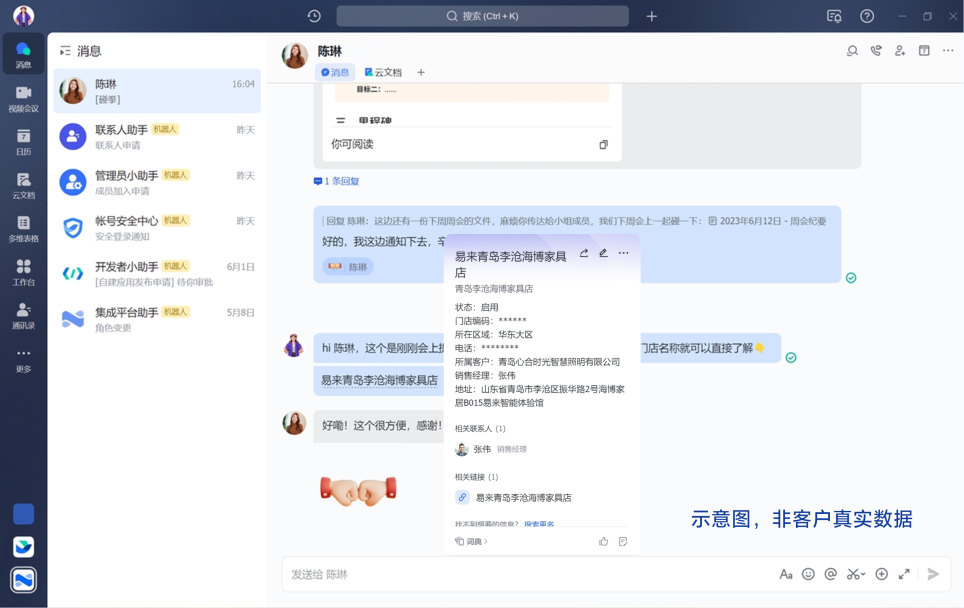Open 帐号安全中心 conversation
Image resolution: width=964 pixels, height=608 pixels.
click(x=157, y=228)
